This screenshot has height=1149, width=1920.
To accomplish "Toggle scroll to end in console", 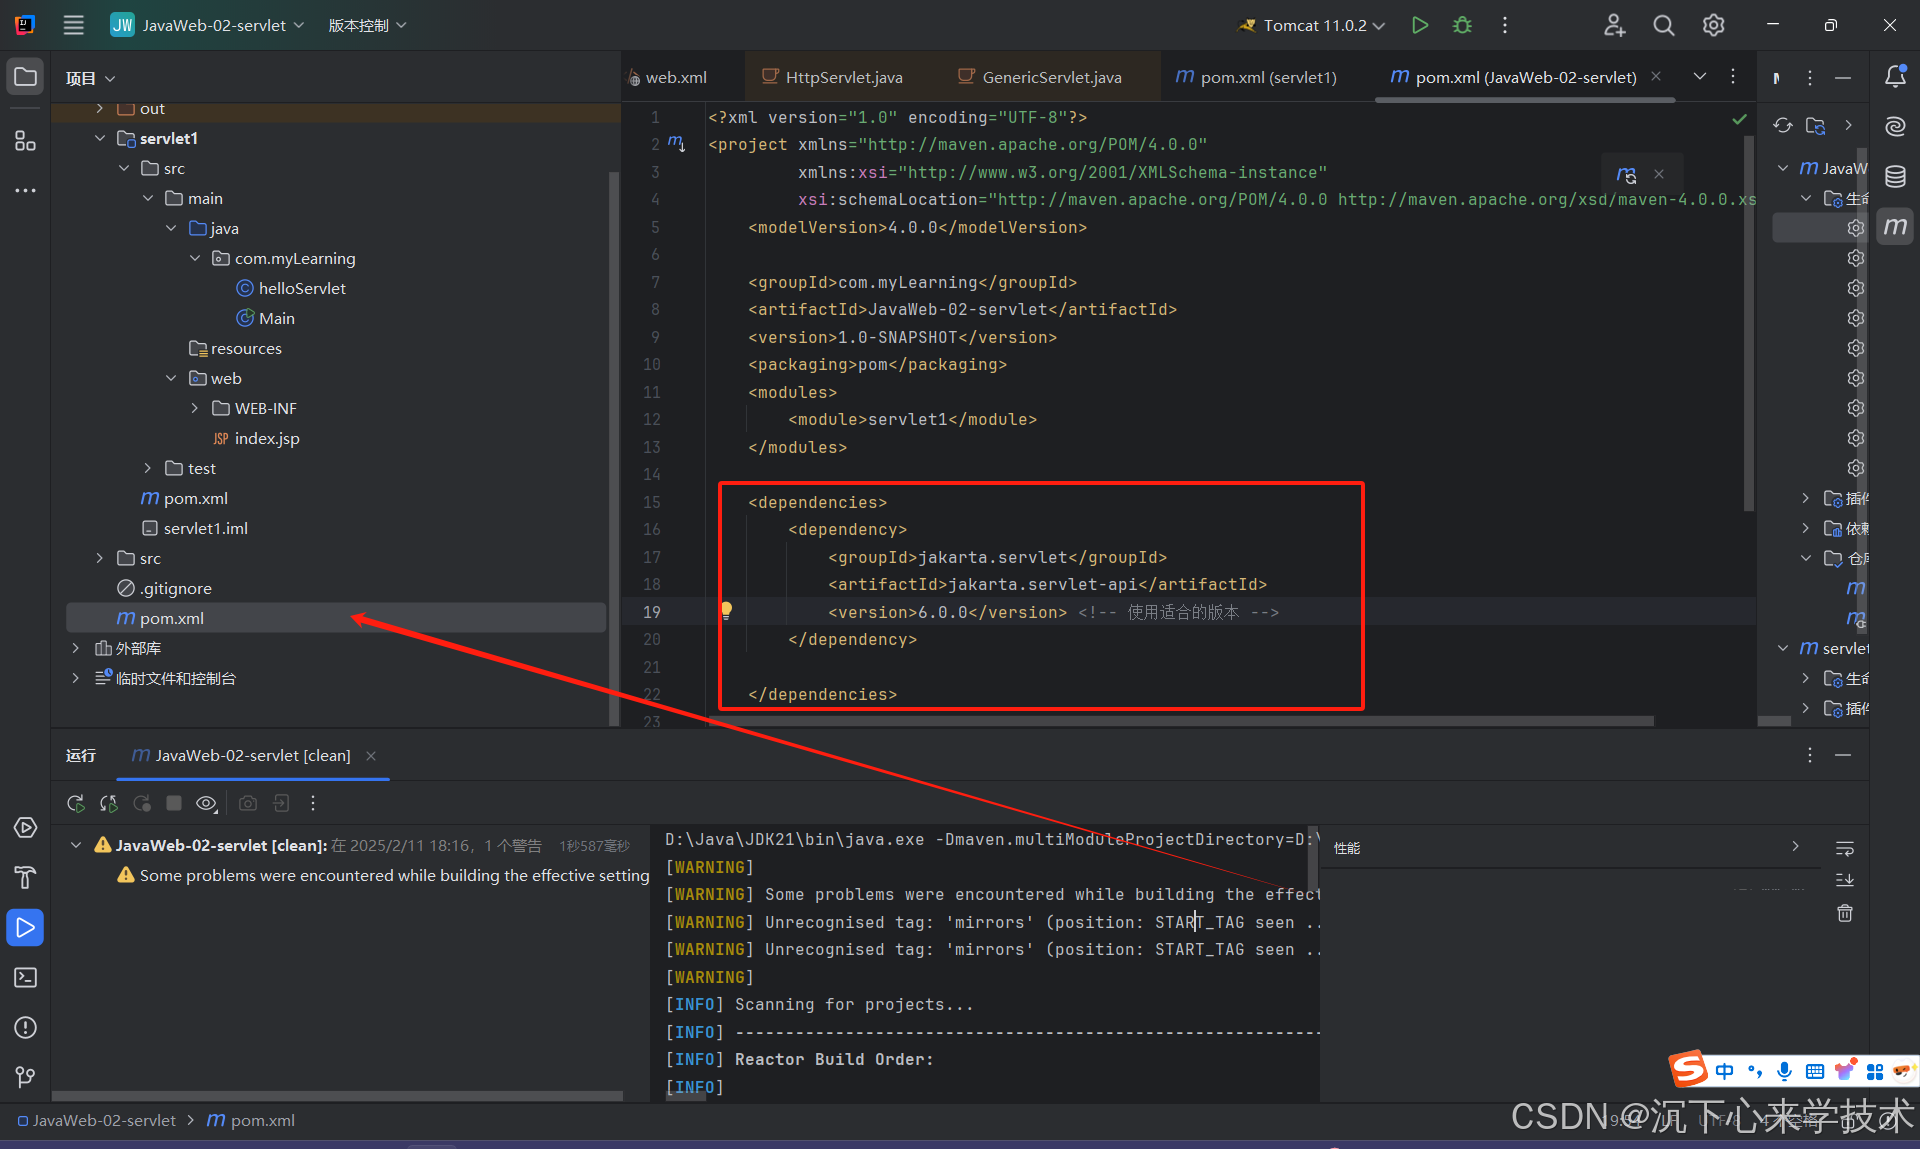I will (1845, 880).
